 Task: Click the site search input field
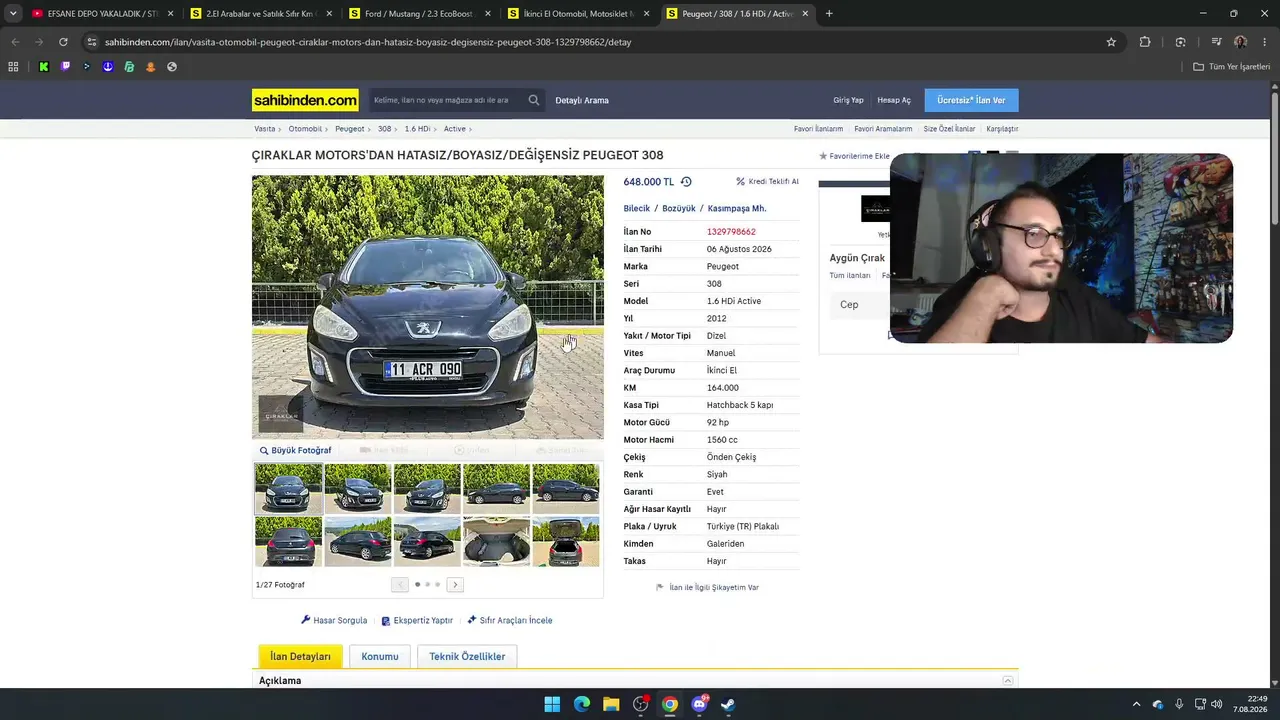pos(446,100)
